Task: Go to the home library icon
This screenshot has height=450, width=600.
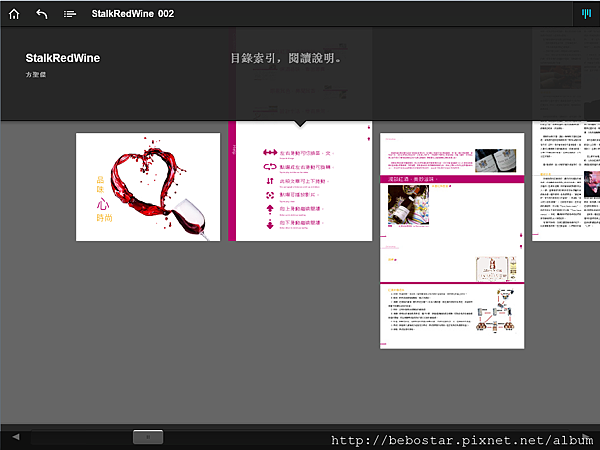Action: coord(14,14)
